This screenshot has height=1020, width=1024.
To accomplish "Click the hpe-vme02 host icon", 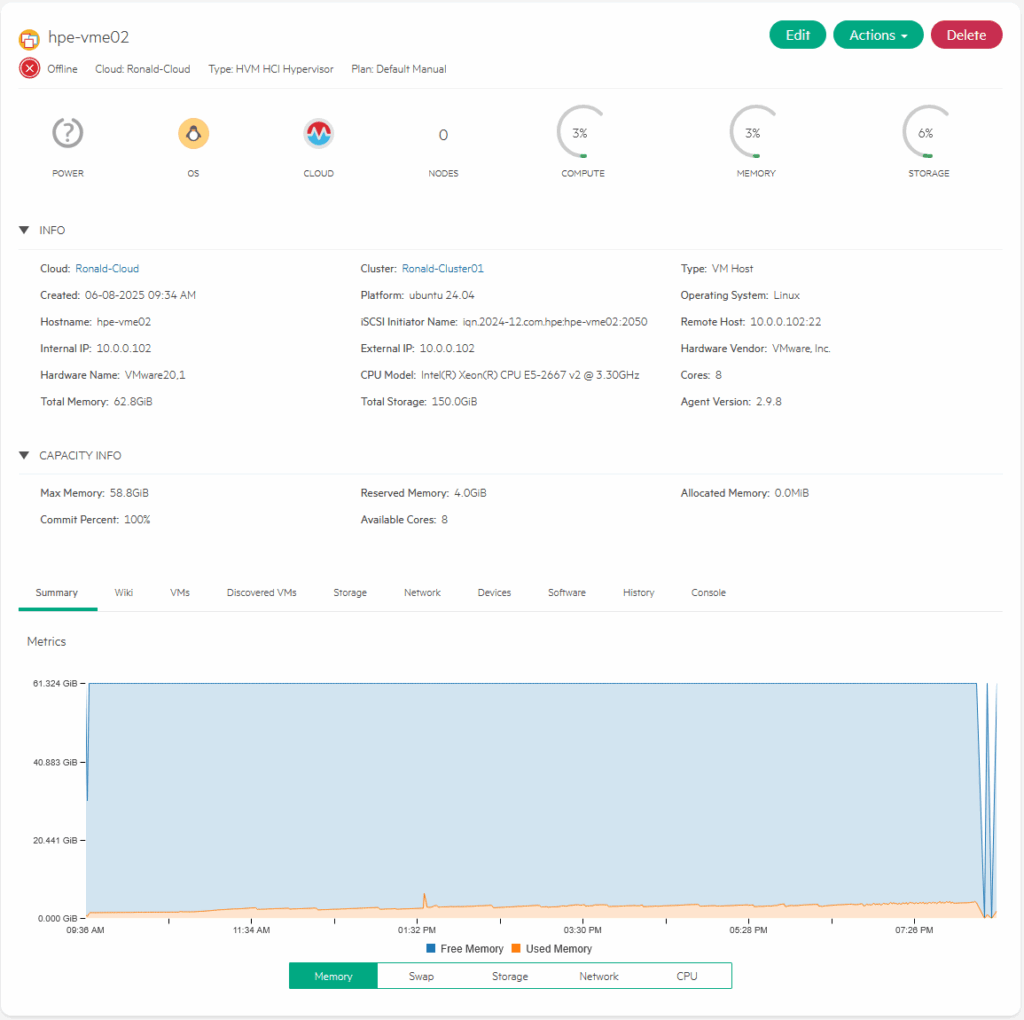I will (x=30, y=39).
